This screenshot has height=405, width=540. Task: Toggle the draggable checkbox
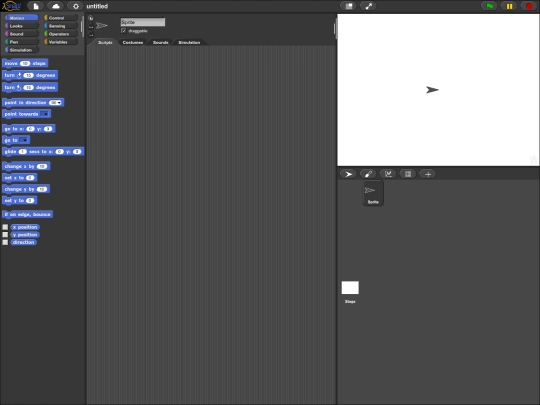pyautogui.click(x=123, y=31)
